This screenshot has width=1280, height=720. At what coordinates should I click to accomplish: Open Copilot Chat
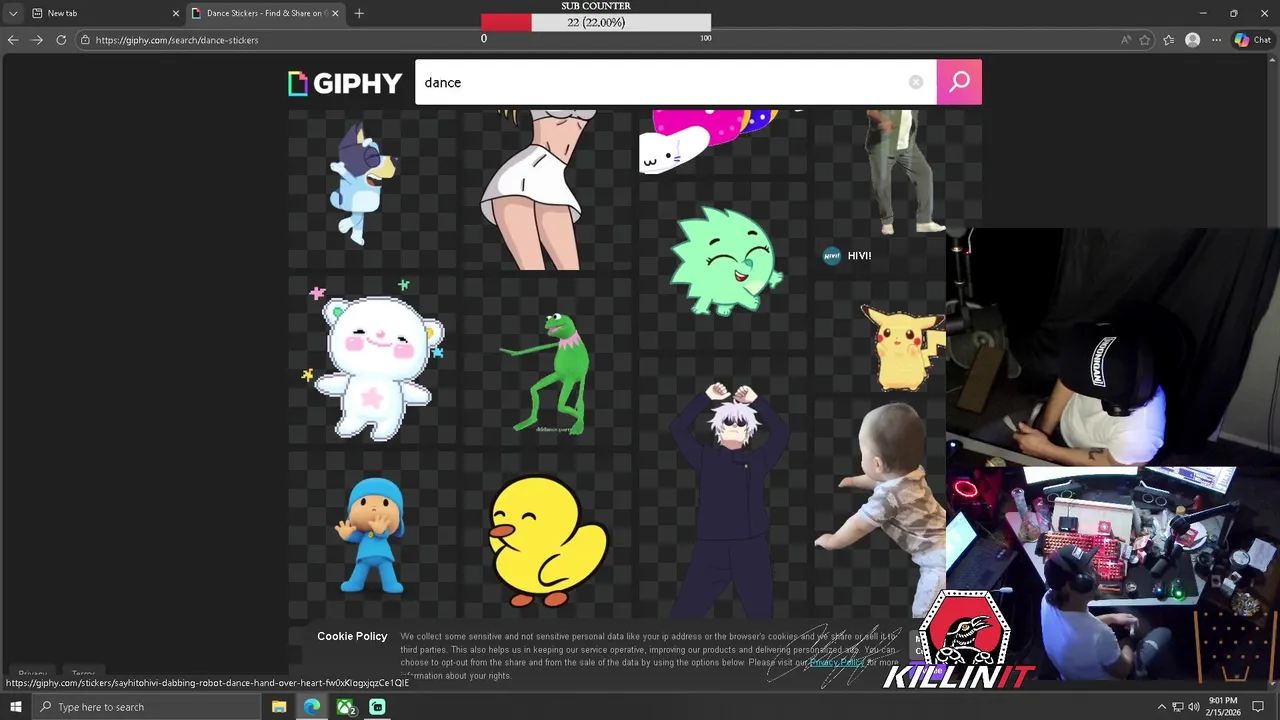point(1253,40)
